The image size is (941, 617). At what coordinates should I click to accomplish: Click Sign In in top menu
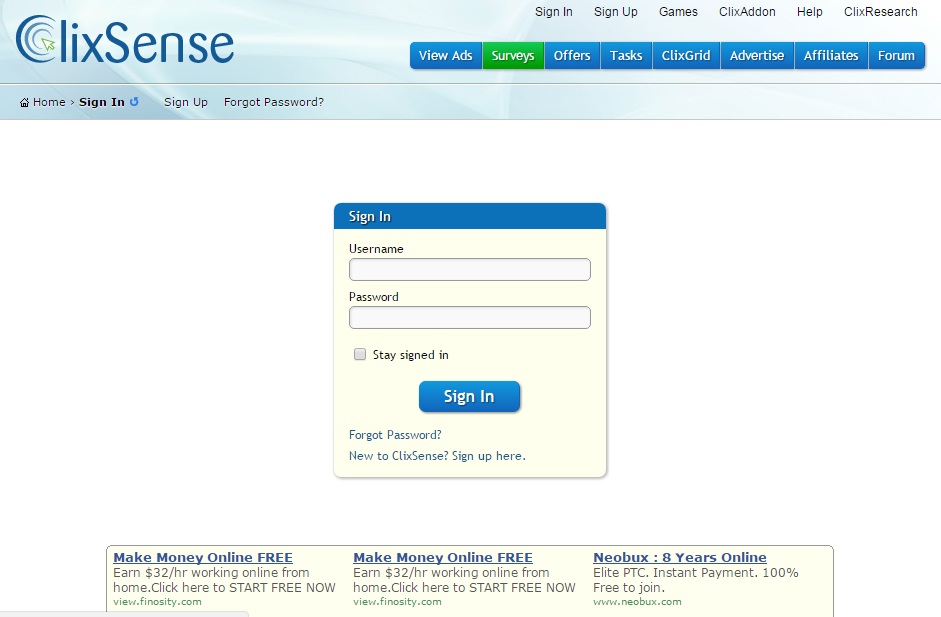554,12
